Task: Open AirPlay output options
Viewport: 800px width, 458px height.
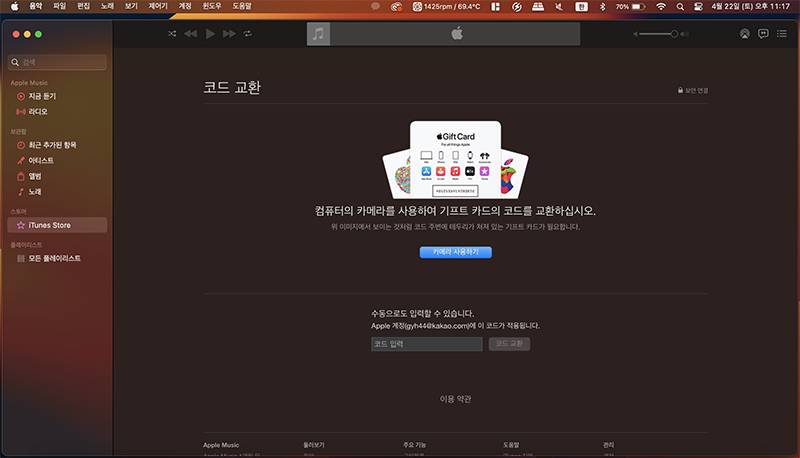Action: pyautogui.click(x=745, y=34)
